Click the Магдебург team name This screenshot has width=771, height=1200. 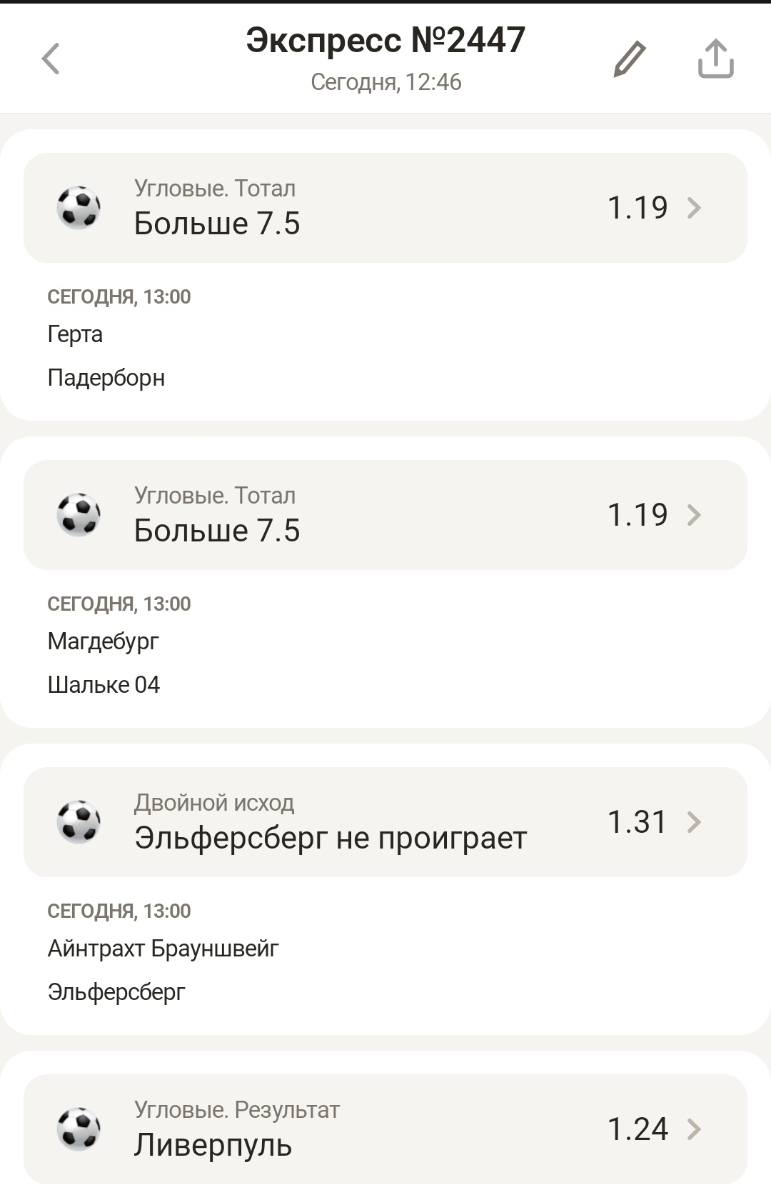coord(103,642)
